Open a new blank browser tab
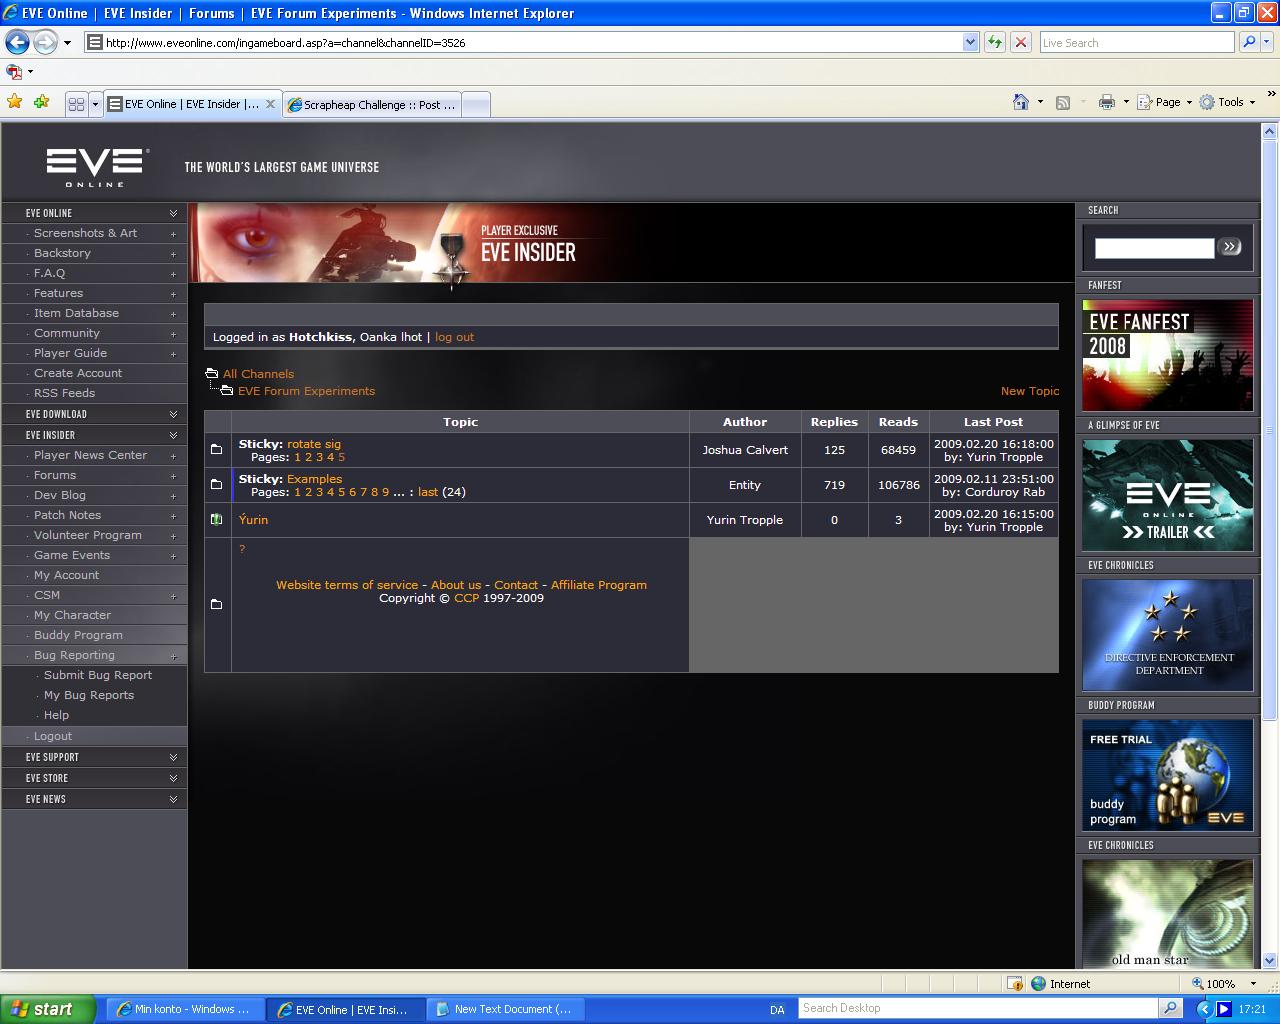Image resolution: width=1280 pixels, height=1024 pixels. [476, 104]
